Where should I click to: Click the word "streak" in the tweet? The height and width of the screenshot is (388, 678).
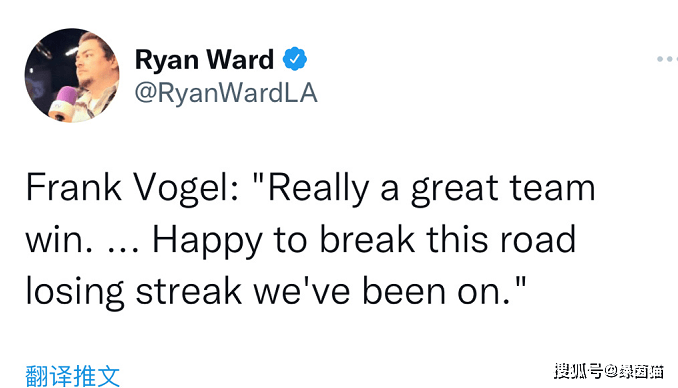189,291
